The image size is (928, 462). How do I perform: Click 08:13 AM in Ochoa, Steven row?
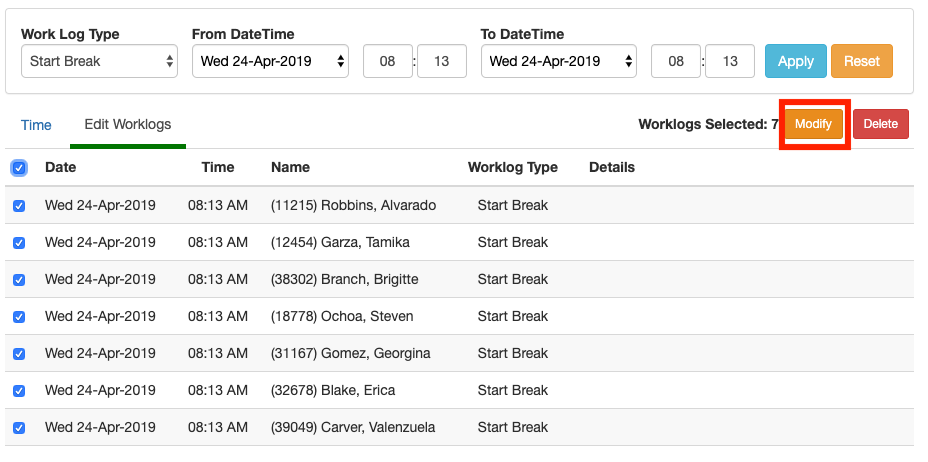218,316
